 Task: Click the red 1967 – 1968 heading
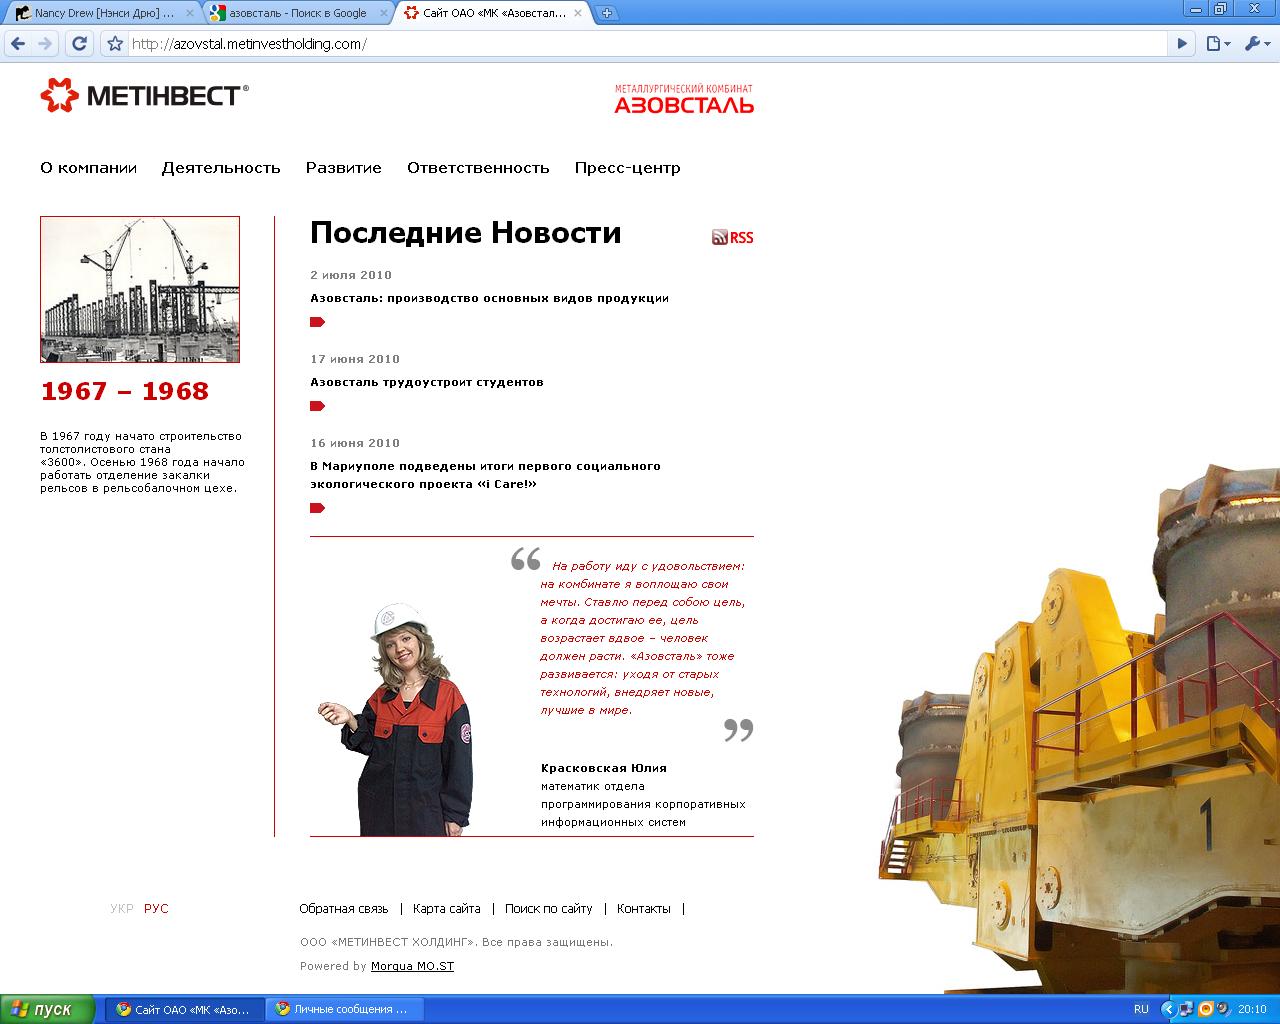pyautogui.click(x=125, y=391)
